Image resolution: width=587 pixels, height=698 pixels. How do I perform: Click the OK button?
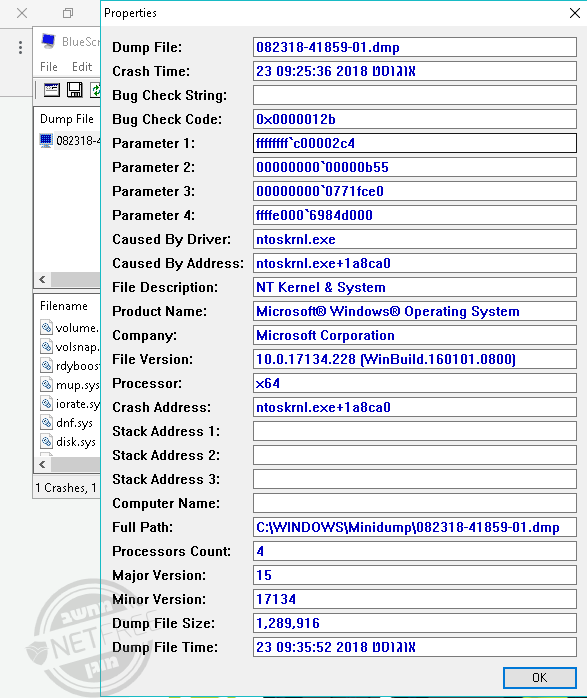(x=539, y=677)
